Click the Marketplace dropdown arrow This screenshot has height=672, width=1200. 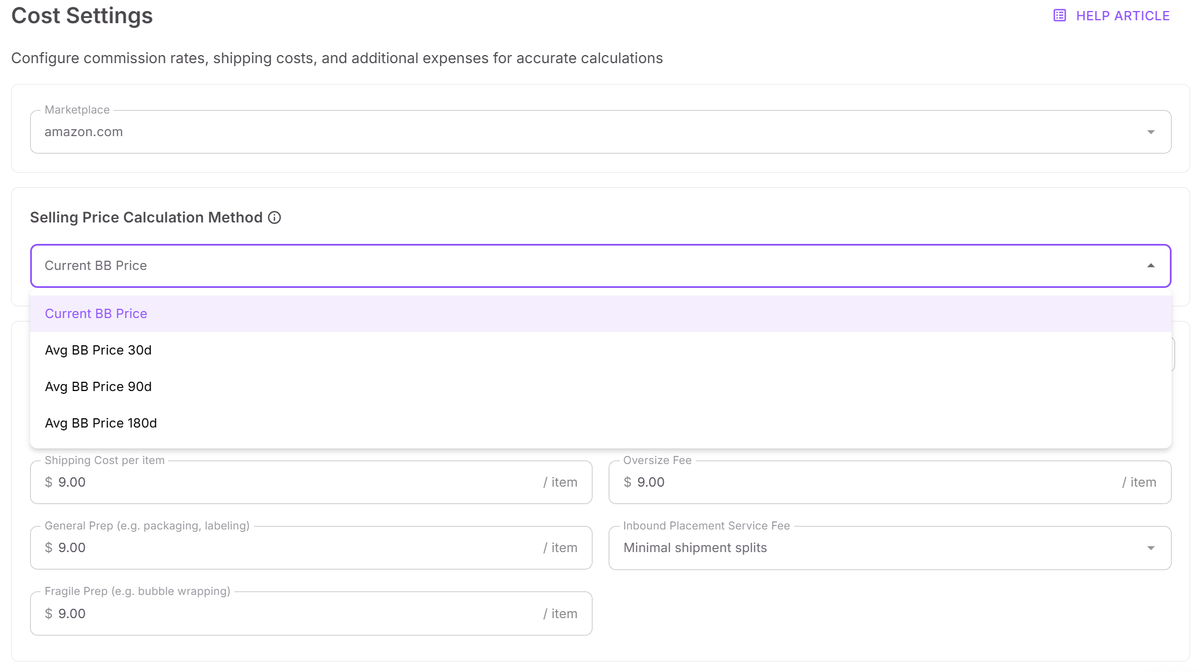[1151, 132]
